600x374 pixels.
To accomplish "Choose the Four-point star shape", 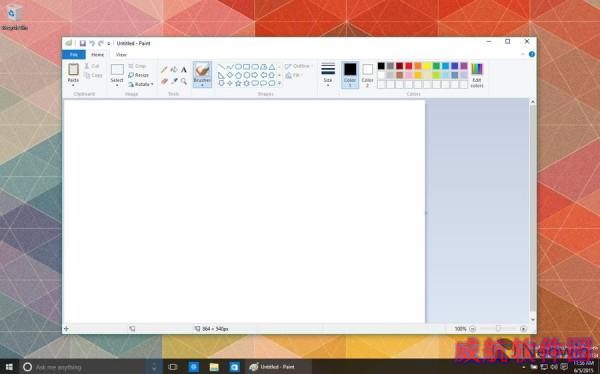I will click(230, 83).
